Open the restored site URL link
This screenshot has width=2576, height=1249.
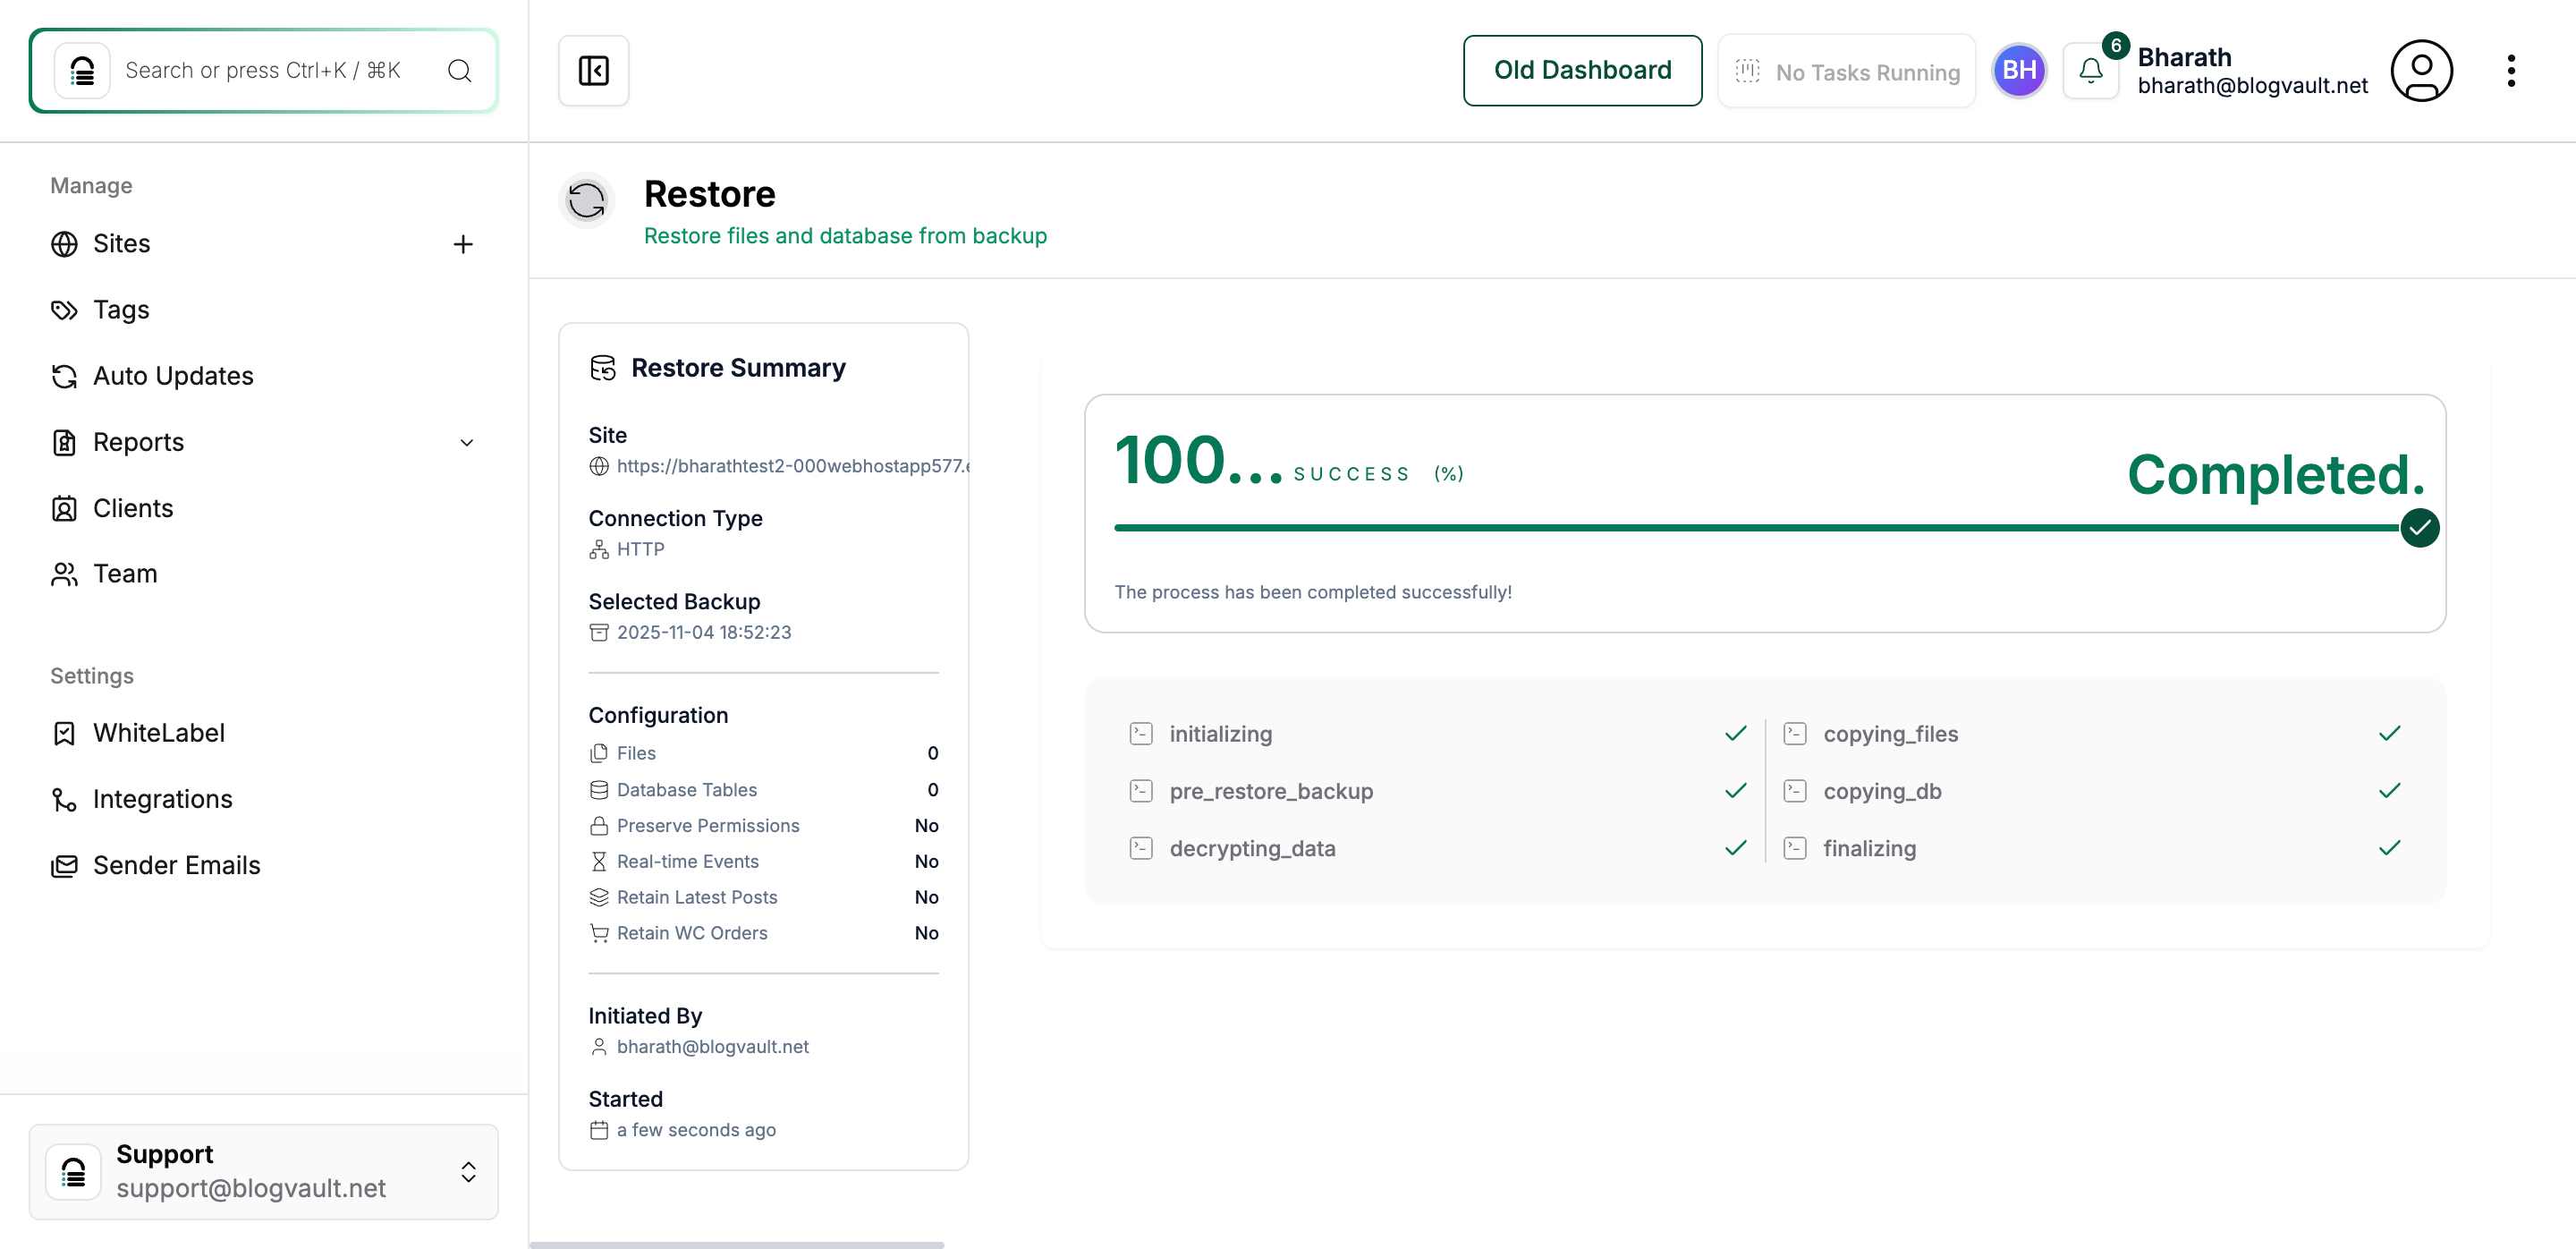790,465
